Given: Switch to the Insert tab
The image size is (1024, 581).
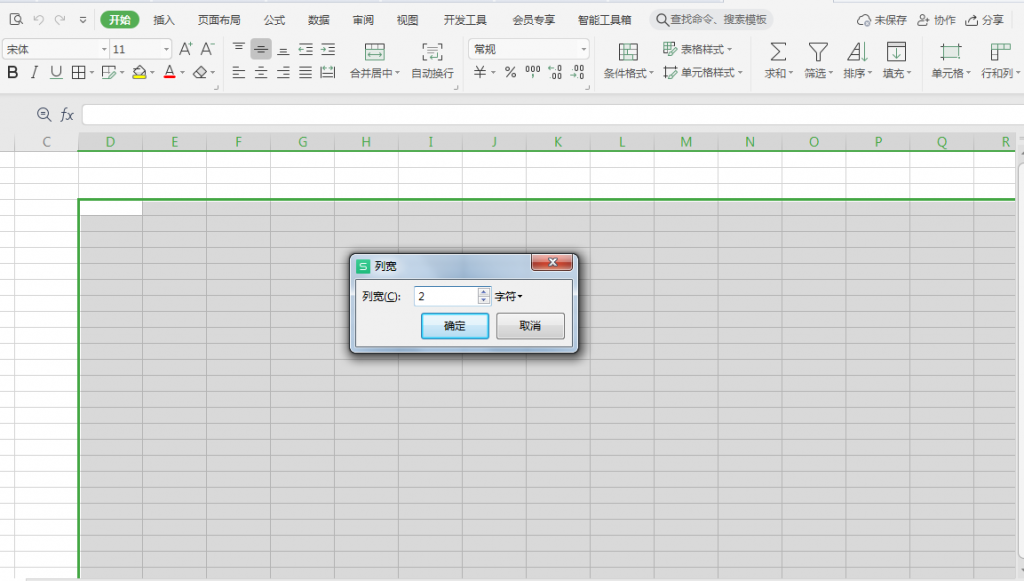Looking at the screenshot, I should (x=163, y=20).
